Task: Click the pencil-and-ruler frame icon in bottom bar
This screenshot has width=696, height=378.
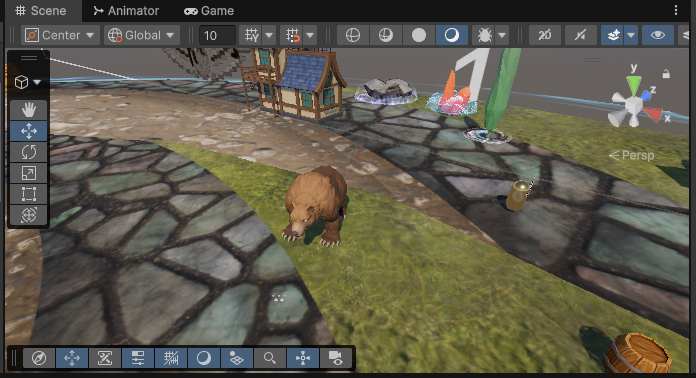Action: pyautogui.click(x=105, y=358)
